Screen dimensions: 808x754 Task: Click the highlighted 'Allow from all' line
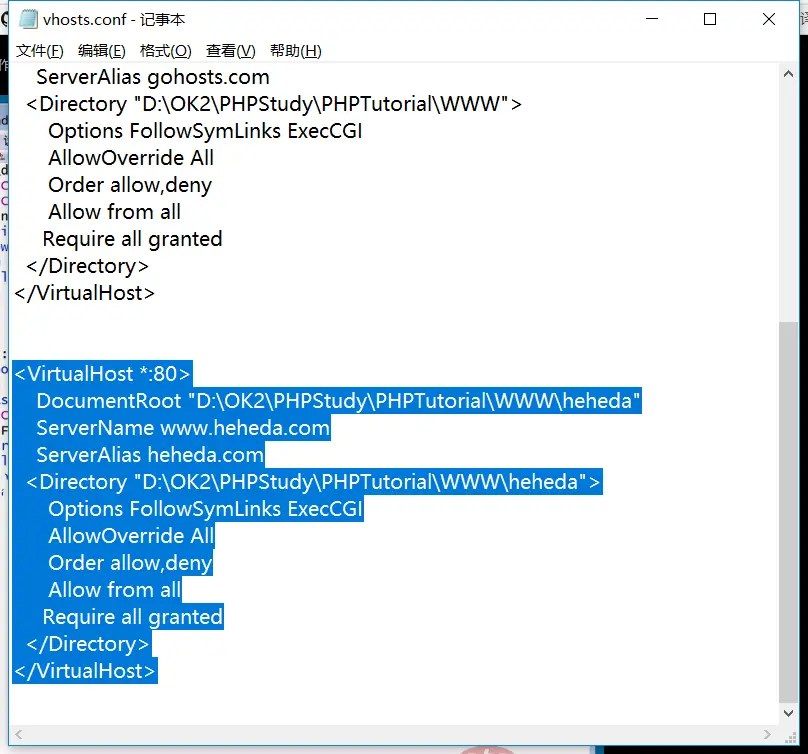point(114,590)
